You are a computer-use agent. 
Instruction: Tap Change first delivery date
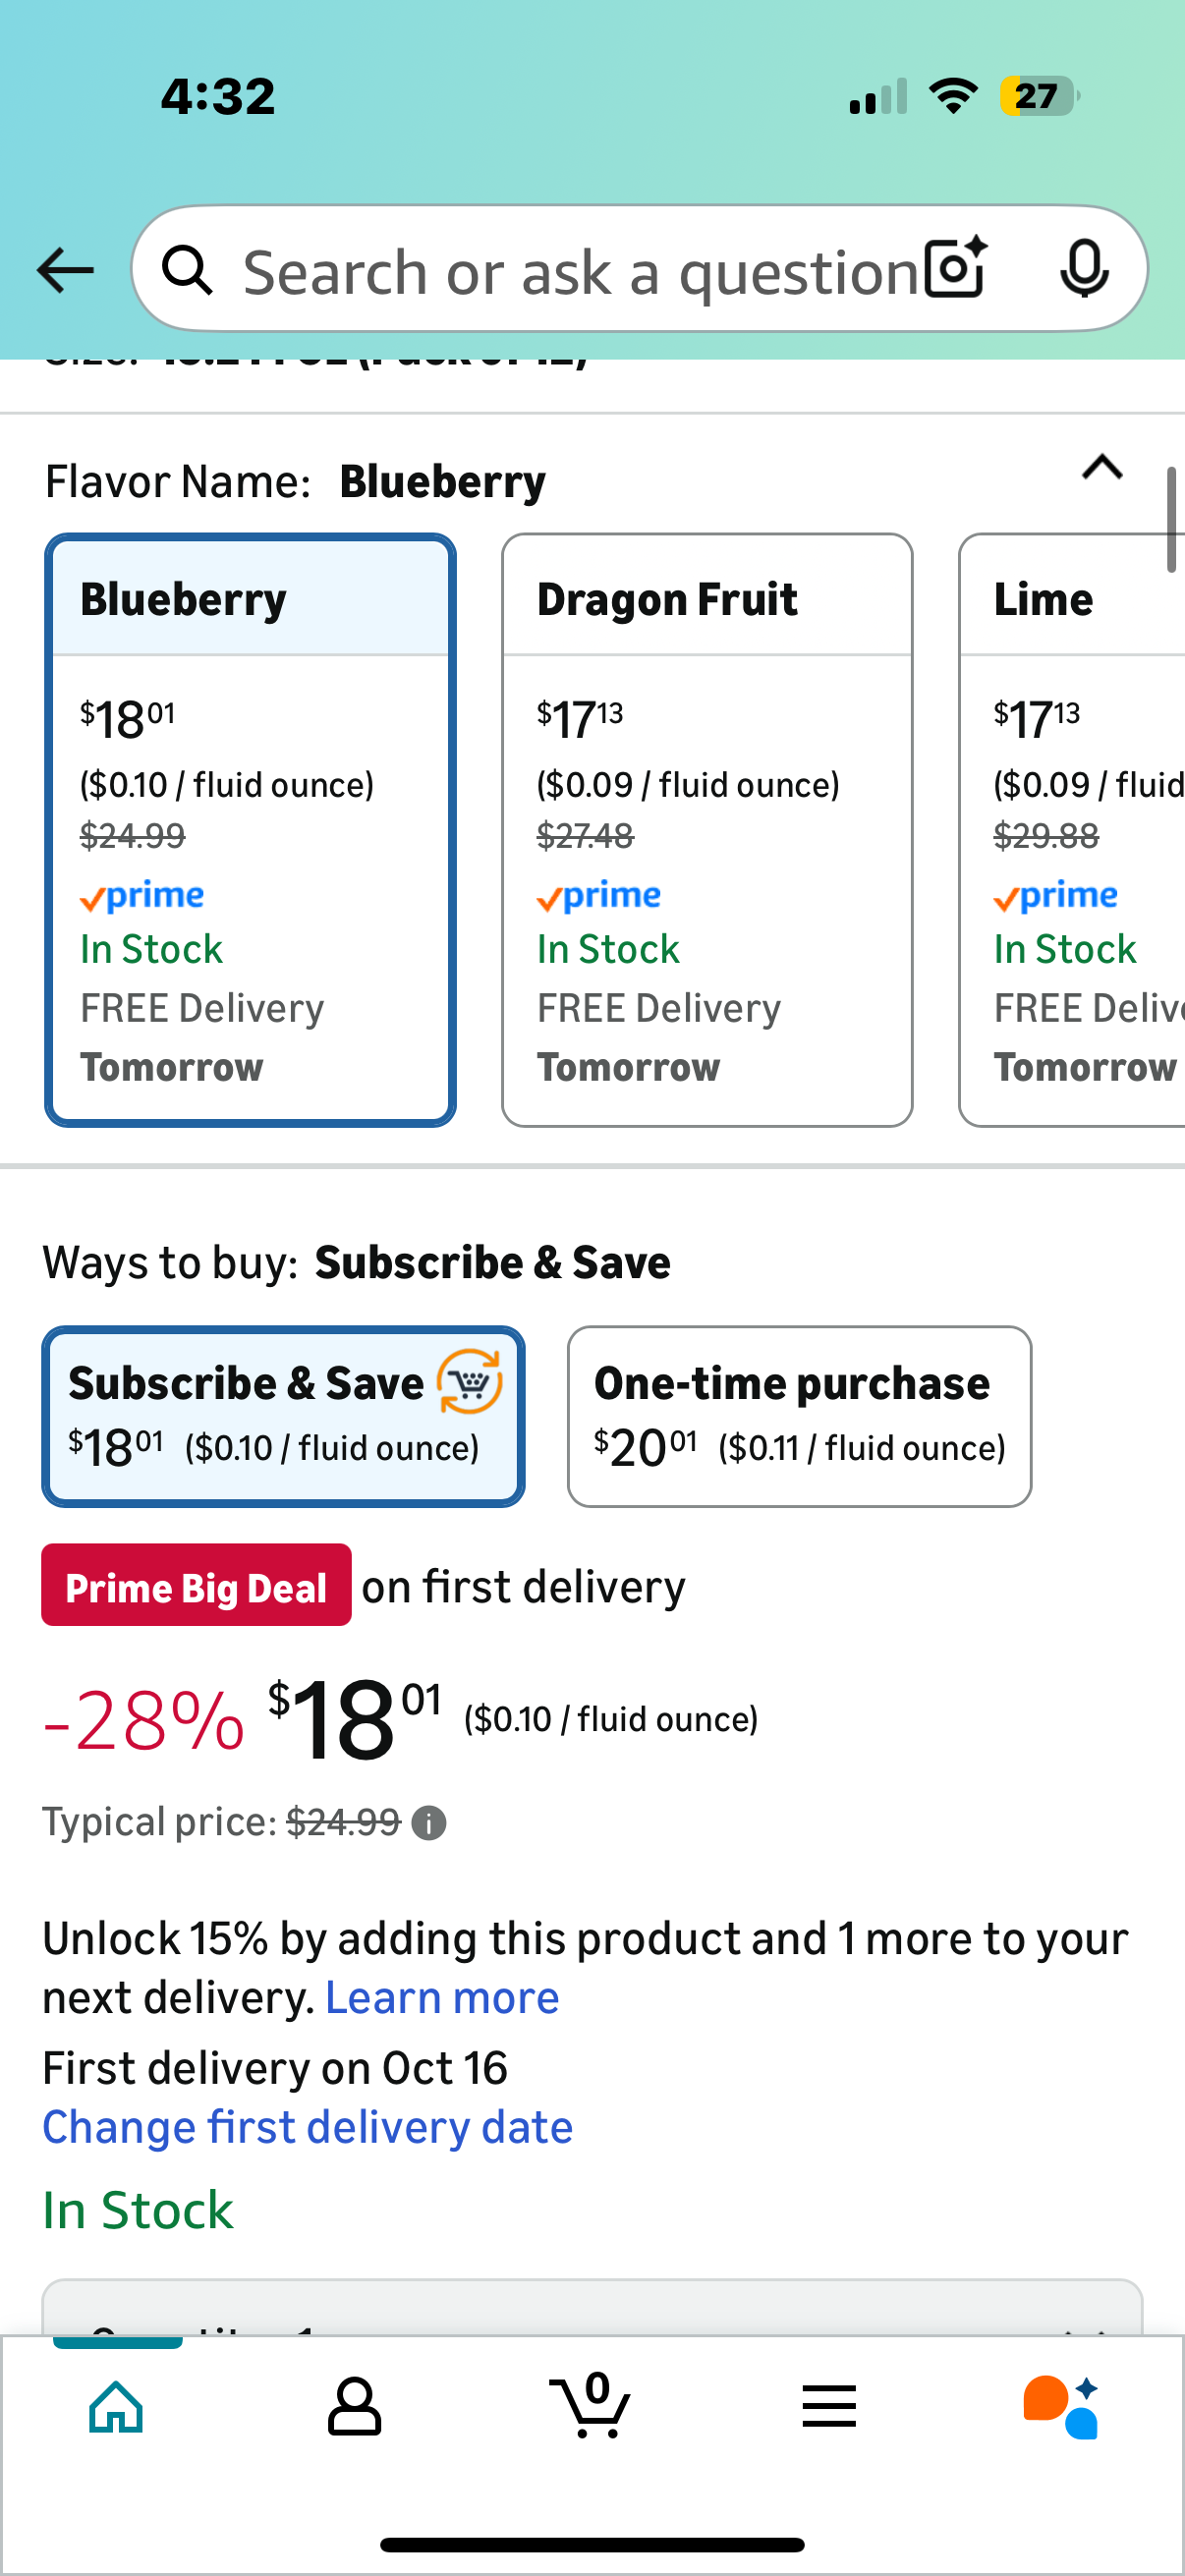point(308,2127)
